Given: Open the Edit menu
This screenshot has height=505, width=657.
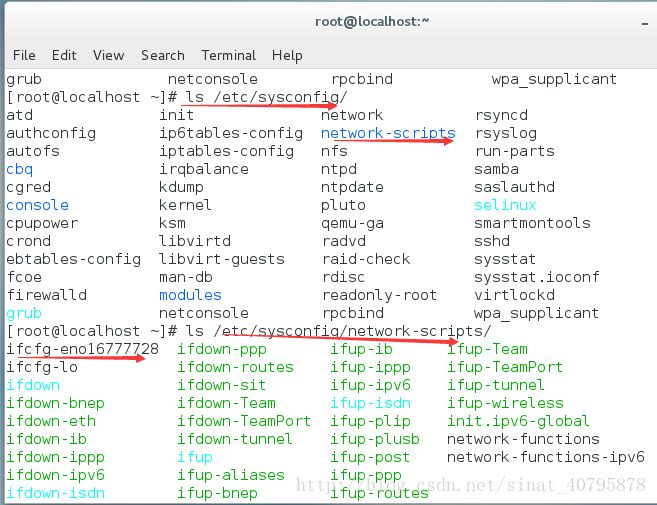Looking at the screenshot, I should 64,55.
